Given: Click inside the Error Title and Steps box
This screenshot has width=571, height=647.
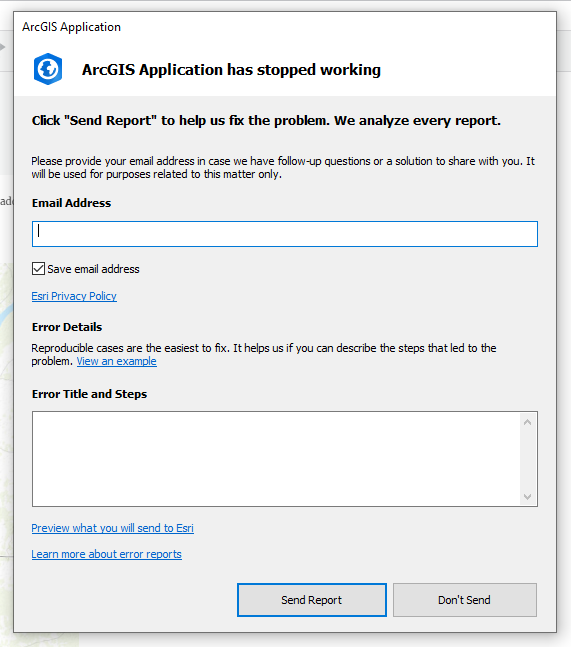Looking at the screenshot, I should click(x=276, y=459).
